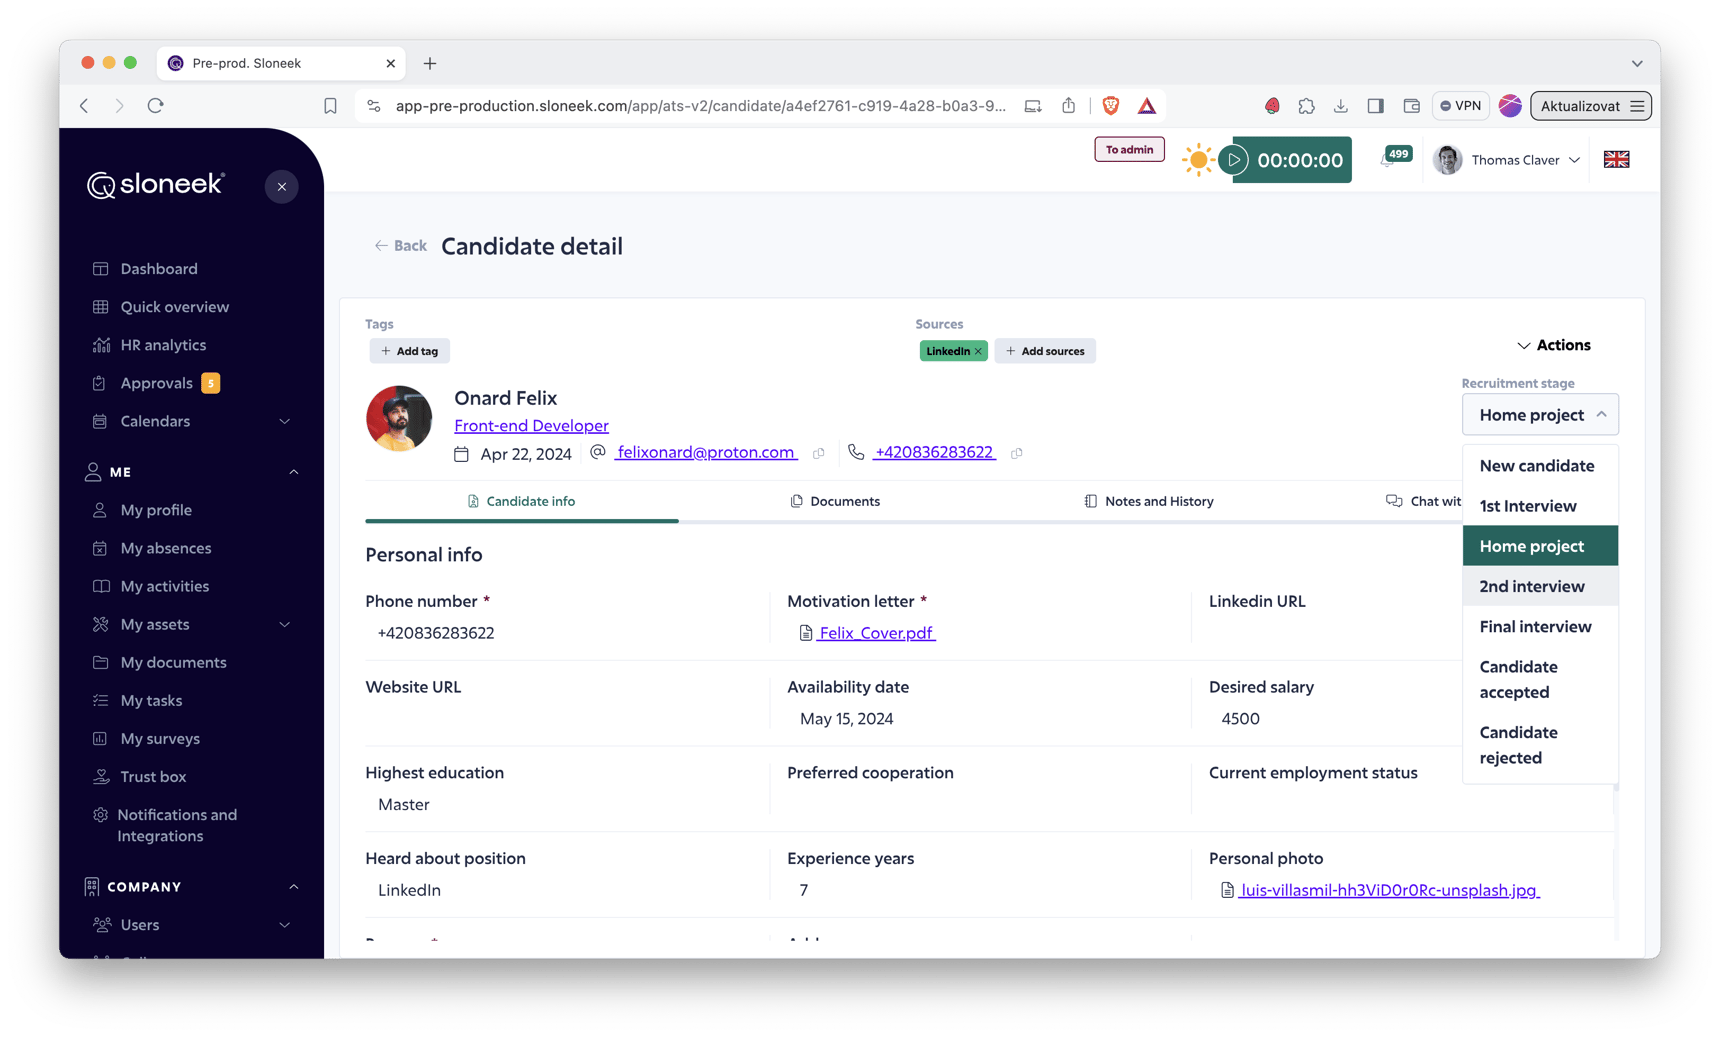Image resolution: width=1720 pixels, height=1037 pixels.
Task: Open HR analytics from sidebar
Action: 162,345
